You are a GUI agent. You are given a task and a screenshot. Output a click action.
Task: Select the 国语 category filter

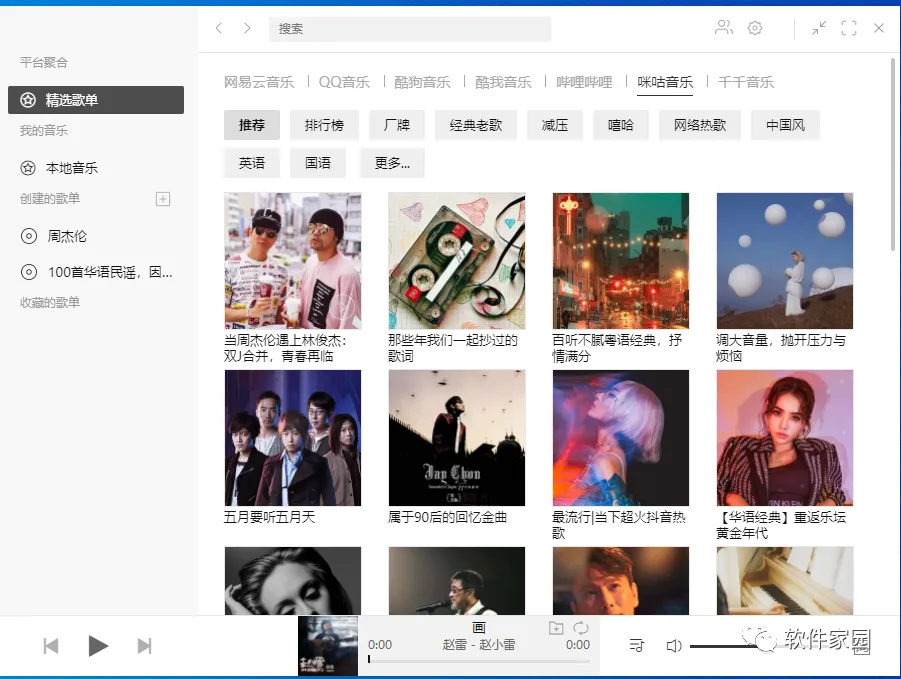click(x=318, y=163)
